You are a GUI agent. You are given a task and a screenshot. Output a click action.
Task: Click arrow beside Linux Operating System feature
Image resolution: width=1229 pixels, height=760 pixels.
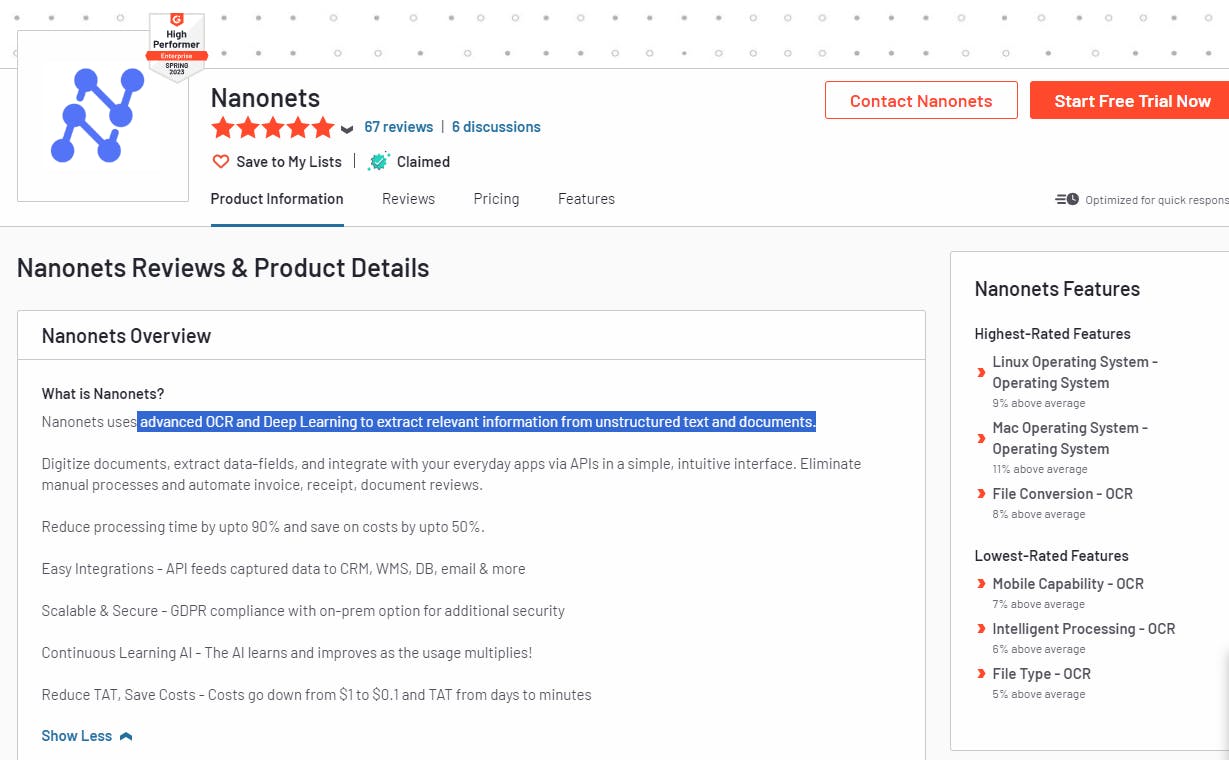[981, 373]
